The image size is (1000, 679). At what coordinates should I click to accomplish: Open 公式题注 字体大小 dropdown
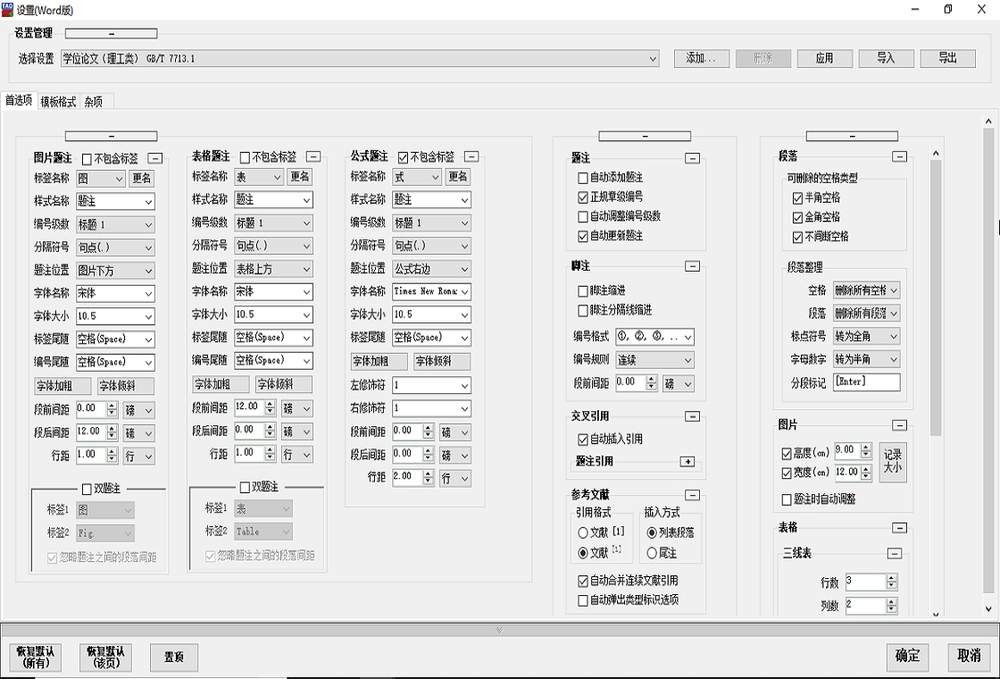click(x=432, y=315)
